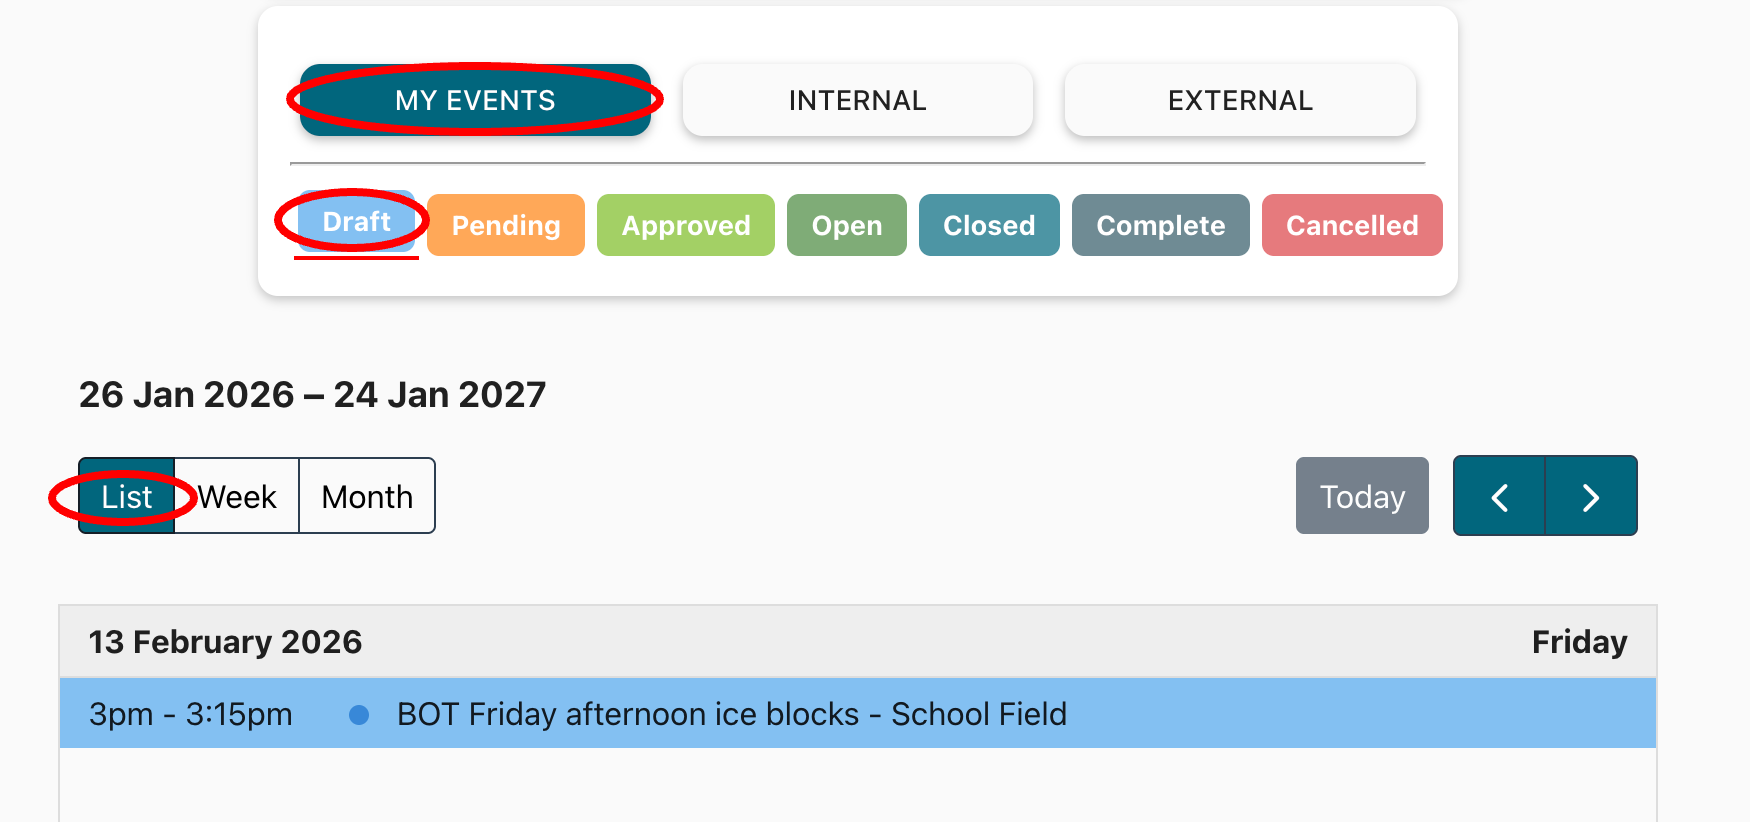Switch calendar to Month view
The image size is (1750, 822).
[367, 496]
